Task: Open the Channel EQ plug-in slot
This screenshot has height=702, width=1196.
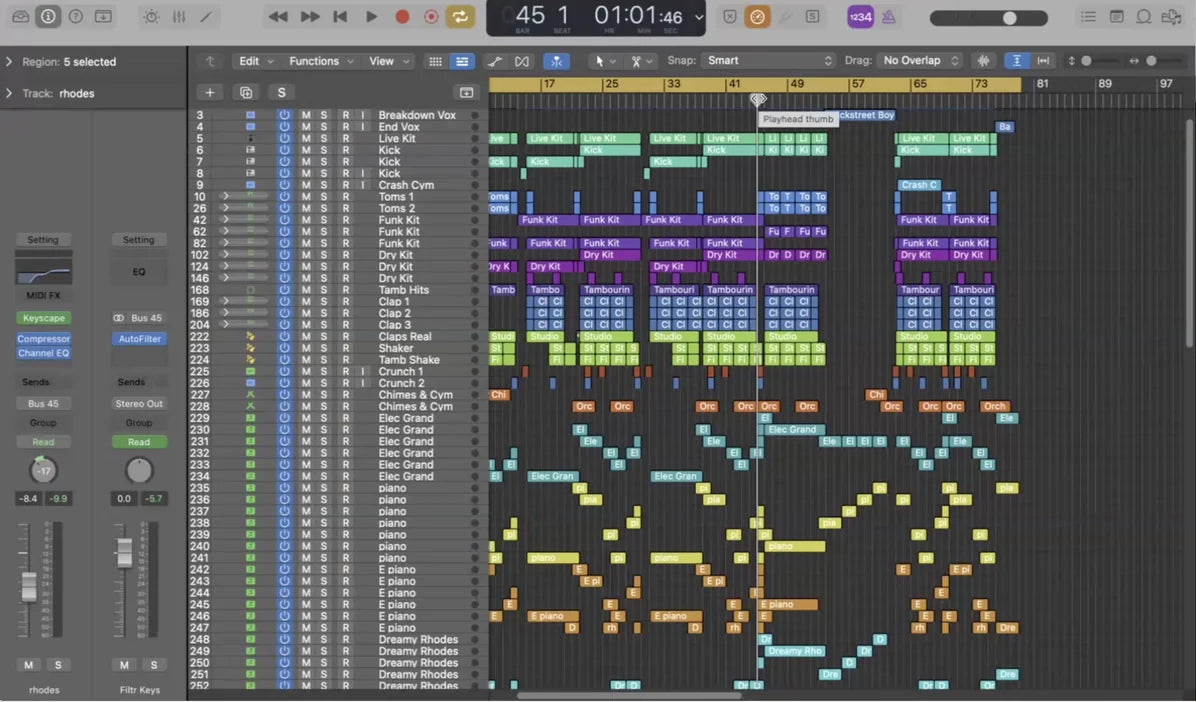Action: (x=43, y=353)
